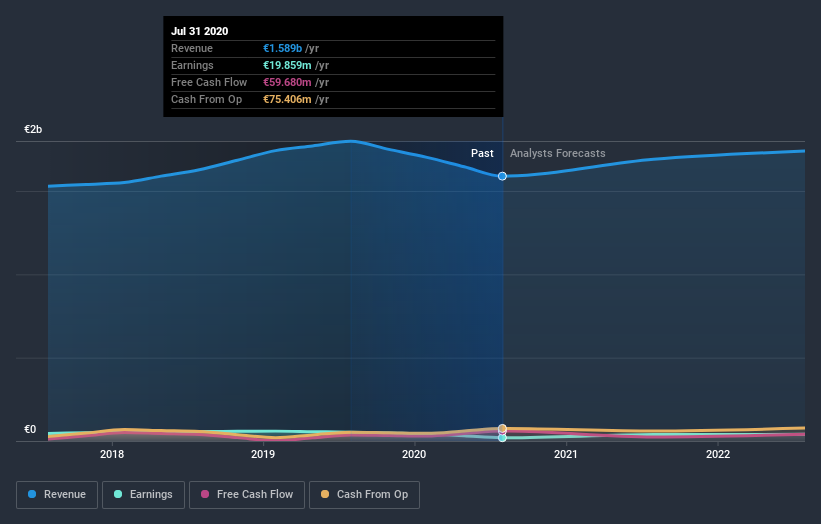This screenshot has width=821, height=524.
Task: Click the teal Earnings data point marker
Action: pos(502,438)
